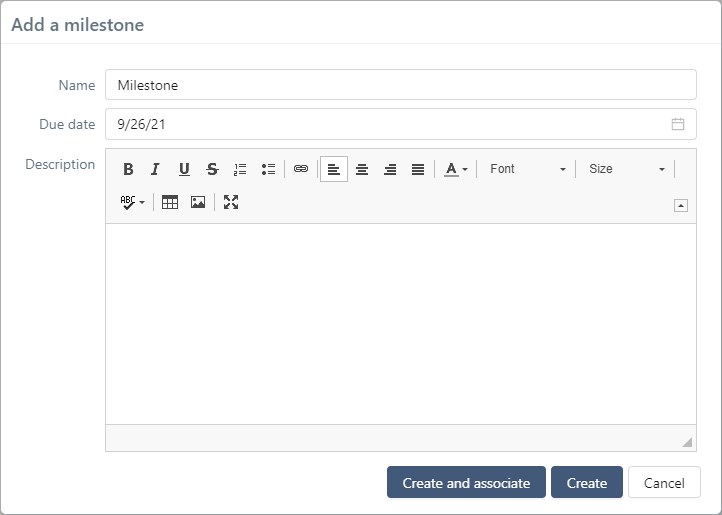Image resolution: width=722 pixels, height=515 pixels.
Task: Insert a numbered list
Action: click(x=240, y=169)
